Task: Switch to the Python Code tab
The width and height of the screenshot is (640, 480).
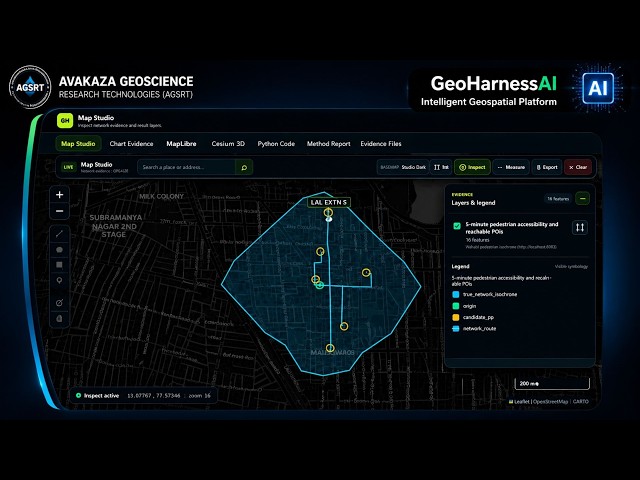Action: [276, 144]
